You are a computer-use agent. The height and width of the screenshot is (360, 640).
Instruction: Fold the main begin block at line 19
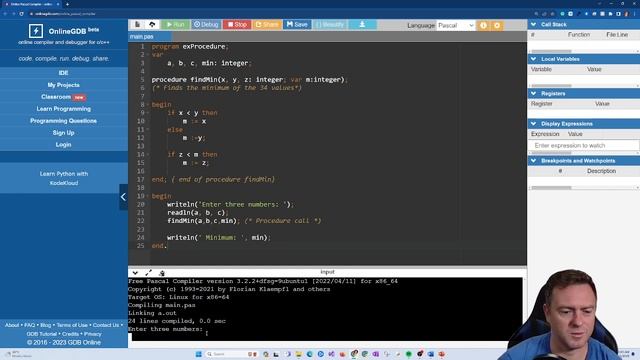(x=147, y=196)
